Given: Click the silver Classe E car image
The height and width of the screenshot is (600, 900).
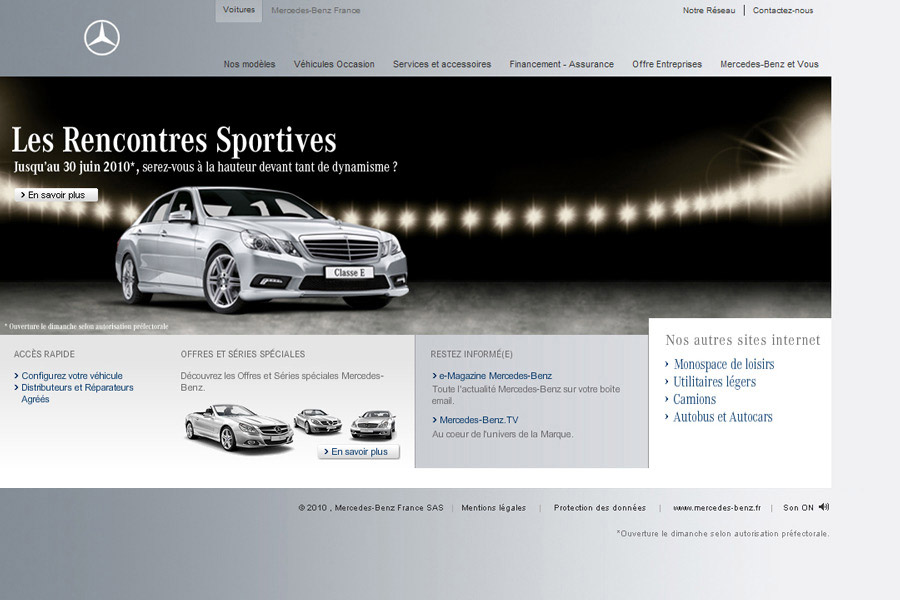Looking at the screenshot, I should [262, 248].
